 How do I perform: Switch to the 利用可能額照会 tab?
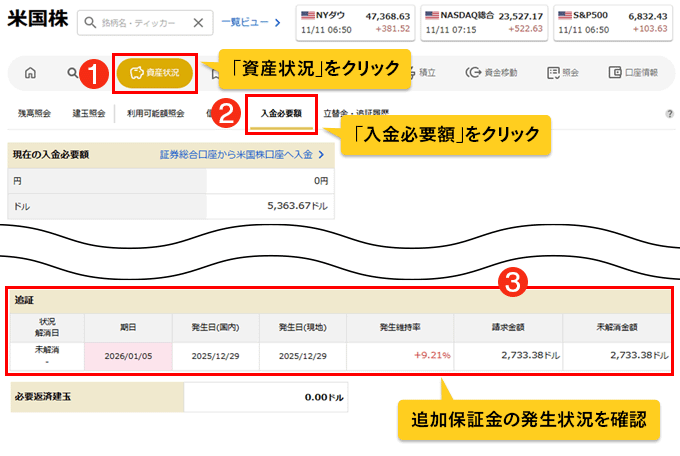point(155,114)
